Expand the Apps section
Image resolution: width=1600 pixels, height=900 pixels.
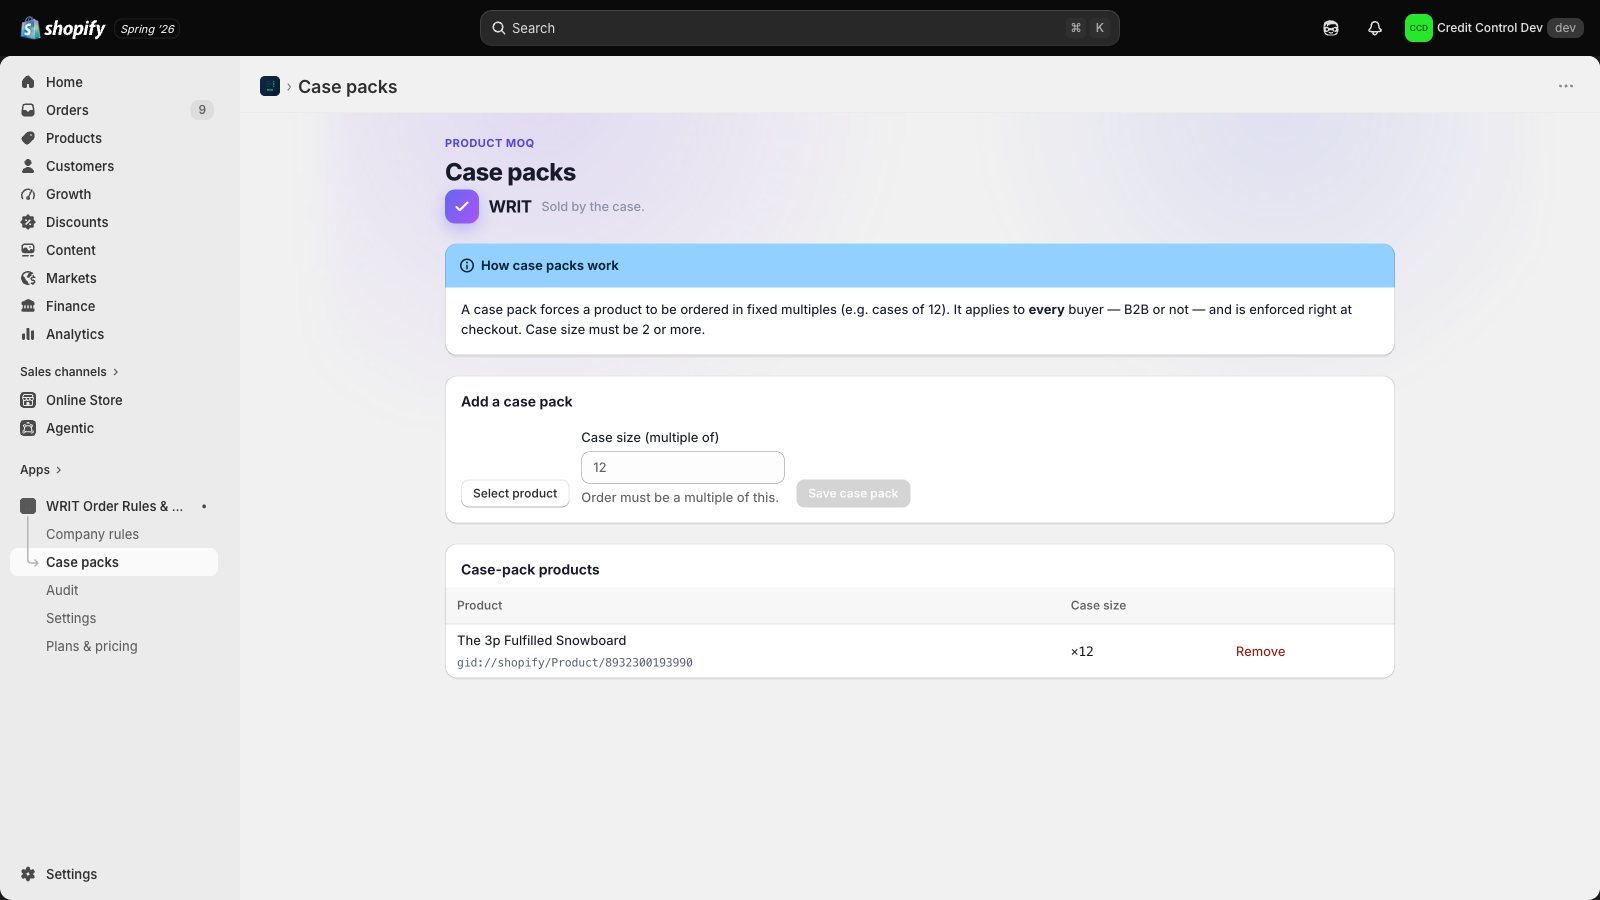coord(41,470)
